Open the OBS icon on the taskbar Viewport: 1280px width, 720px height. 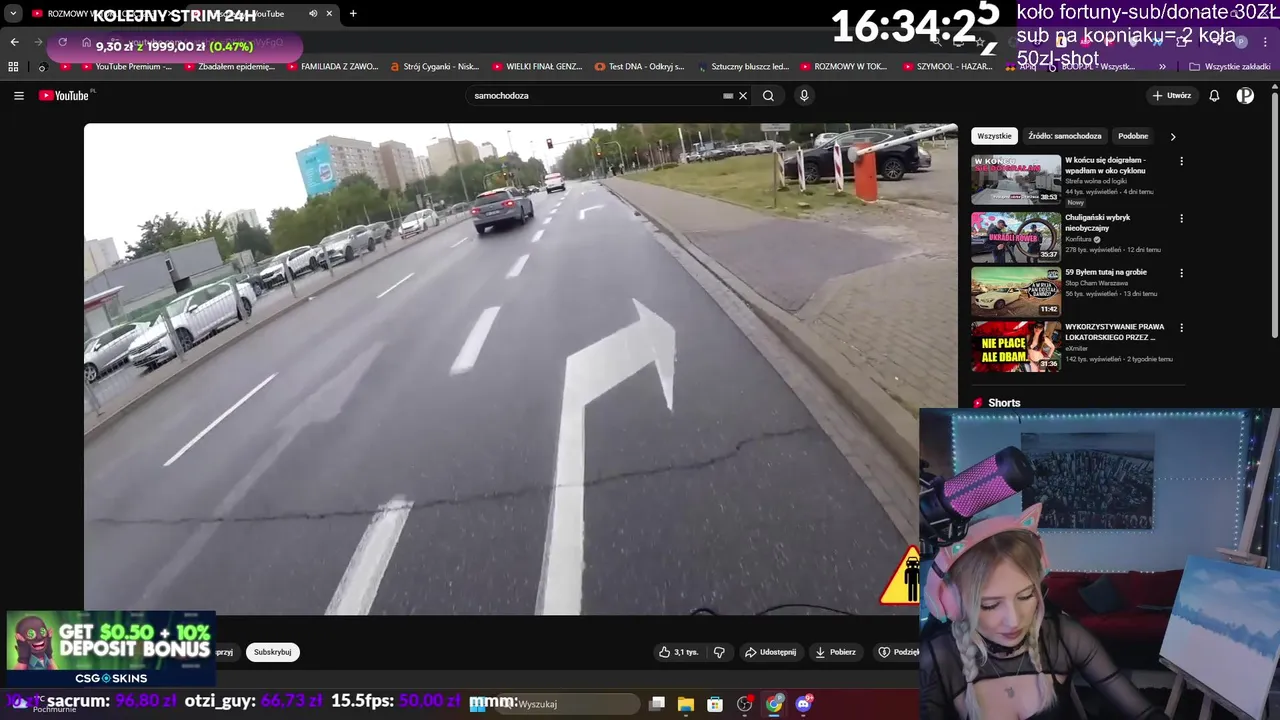pyautogui.click(x=744, y=704)
